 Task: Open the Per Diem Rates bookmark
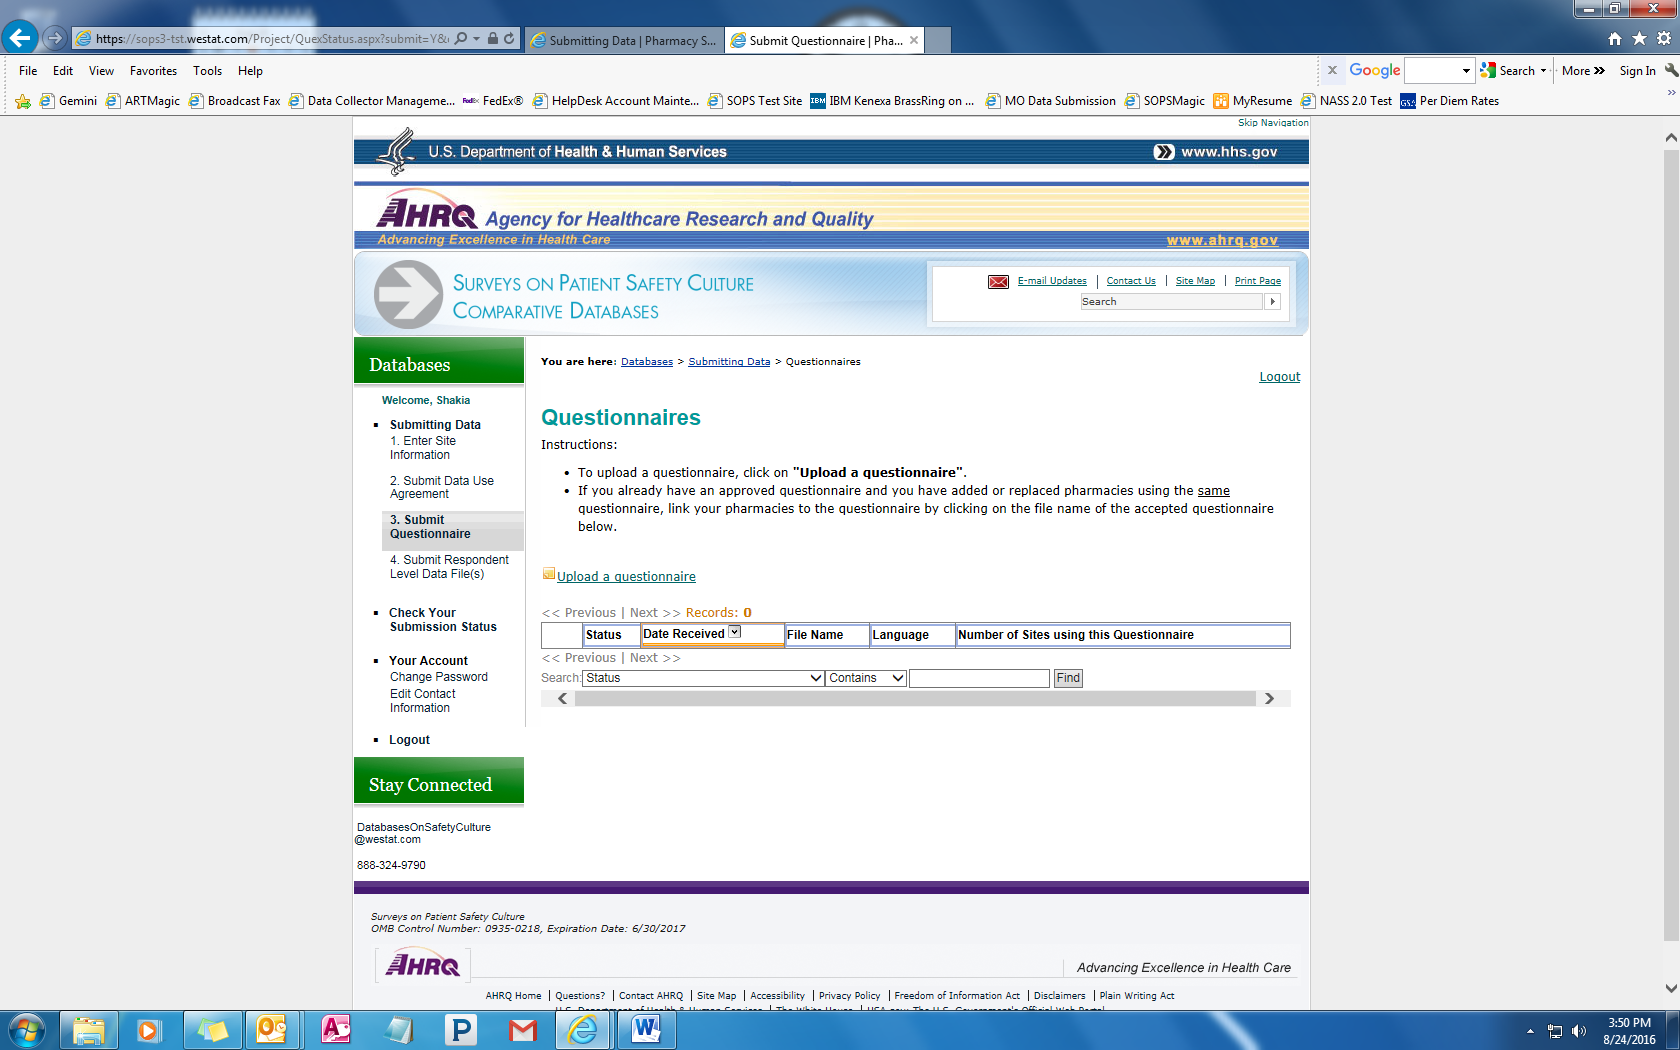1450,101
